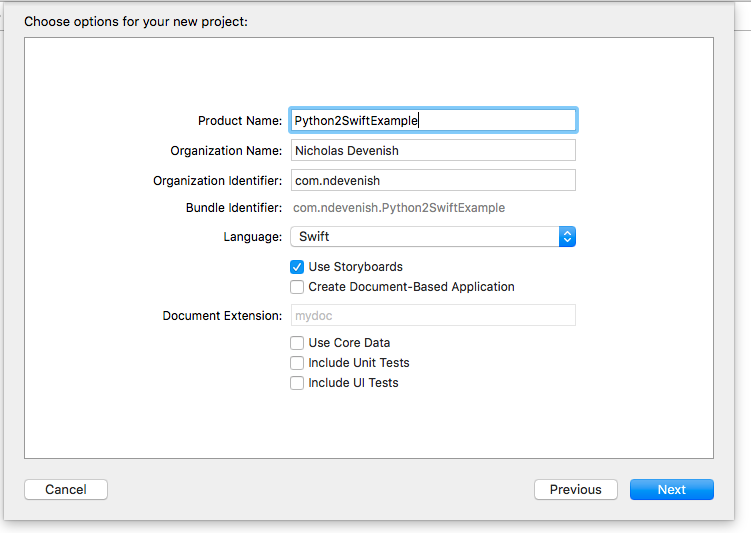This screenshot has height=533, width=751.
Task: Click the Organization Identifier field
Action: 433,181
